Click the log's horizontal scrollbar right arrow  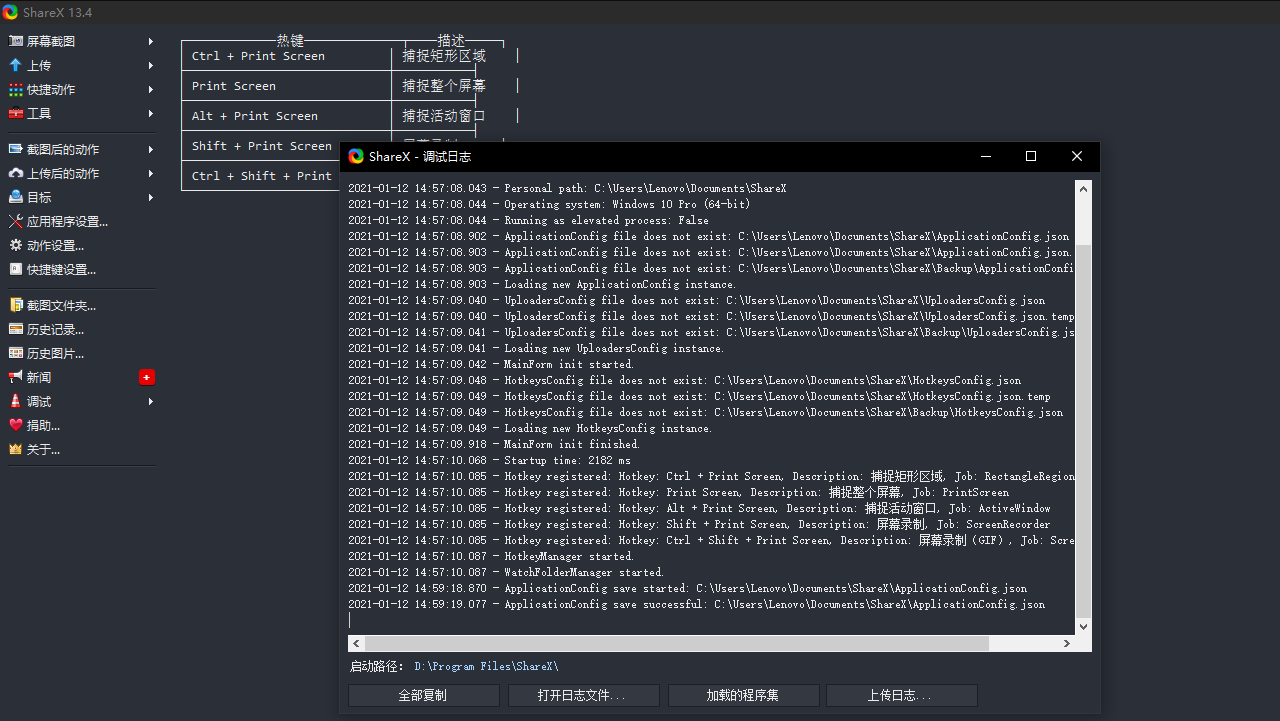click(1067, 644)
